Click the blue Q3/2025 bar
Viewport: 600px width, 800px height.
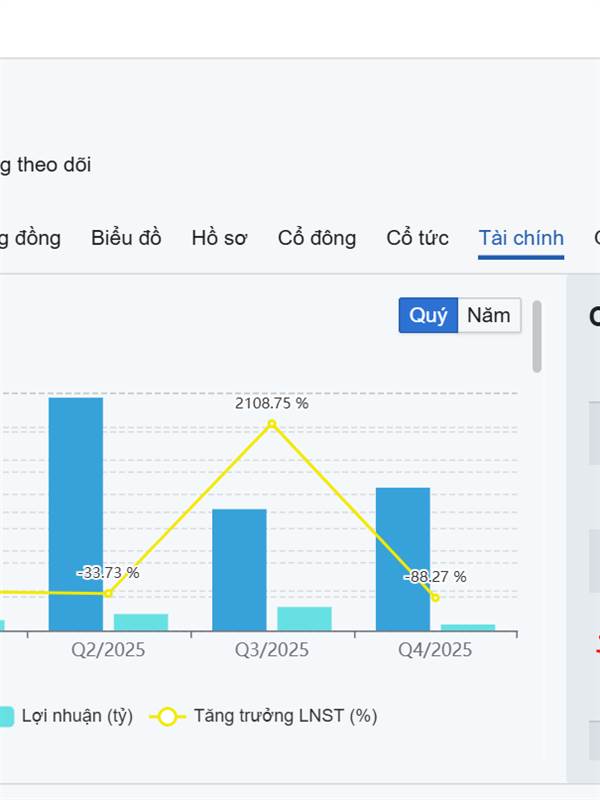tap(239, 570)
